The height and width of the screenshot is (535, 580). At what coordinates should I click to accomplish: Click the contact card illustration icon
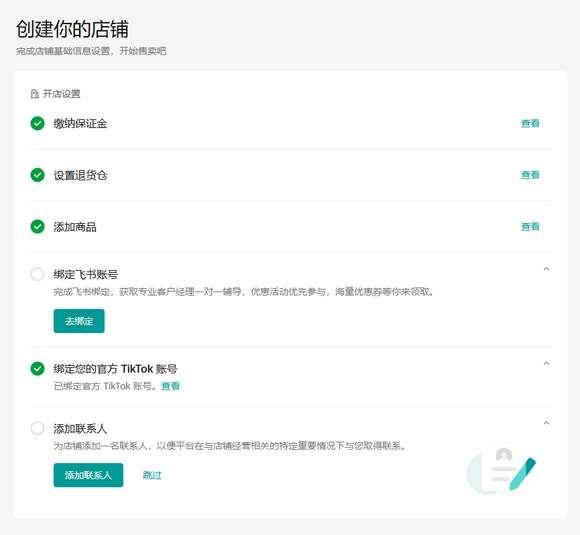pos(502,468)
